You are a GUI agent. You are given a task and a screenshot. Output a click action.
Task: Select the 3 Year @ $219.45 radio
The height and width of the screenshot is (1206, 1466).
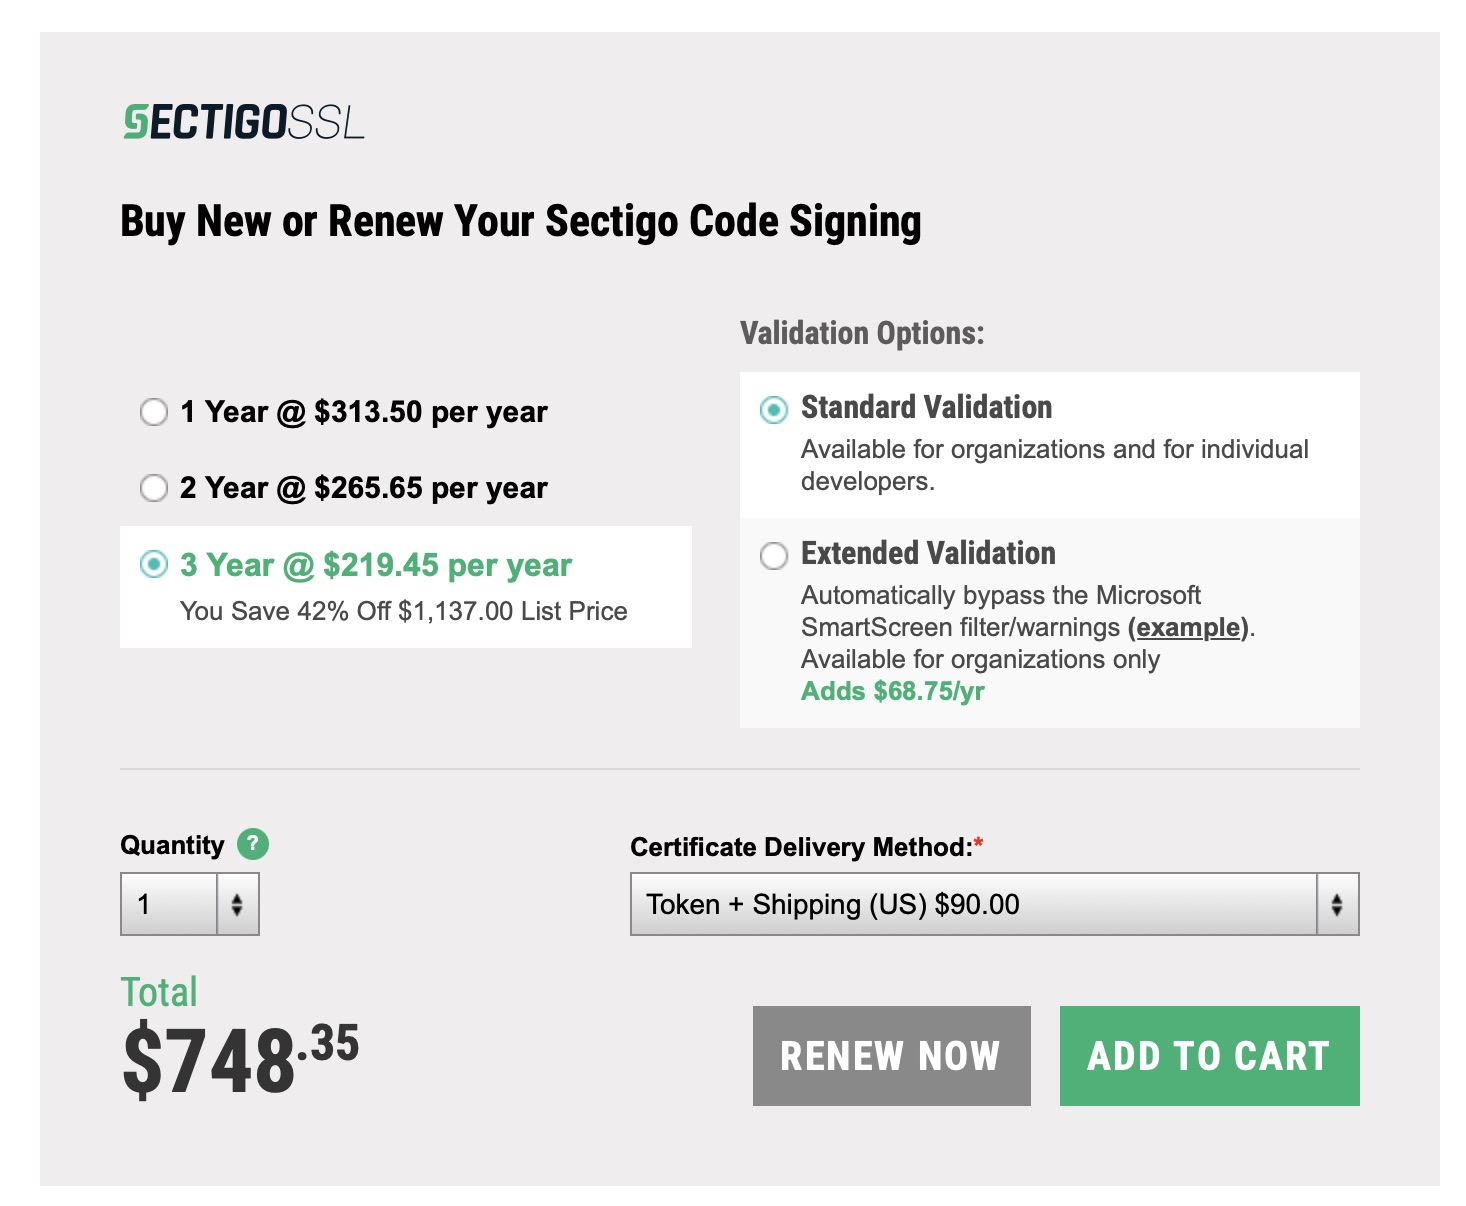(x=154, y=565)
